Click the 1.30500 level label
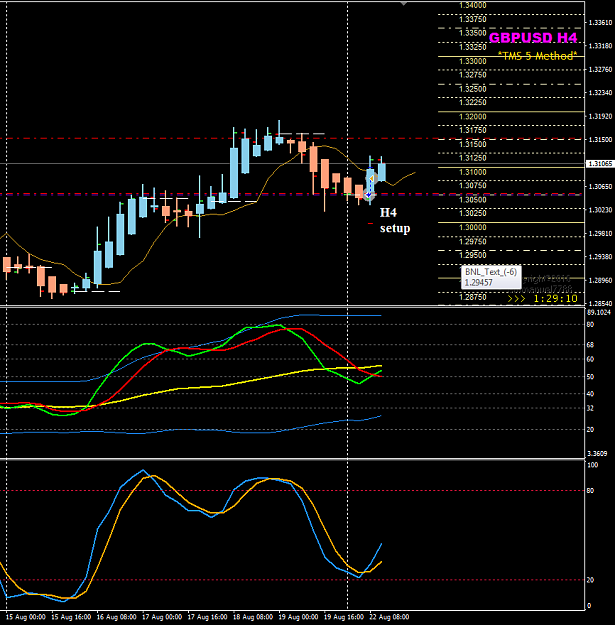The height and width of the screenshot is (625, 615). tap(473, 200)
